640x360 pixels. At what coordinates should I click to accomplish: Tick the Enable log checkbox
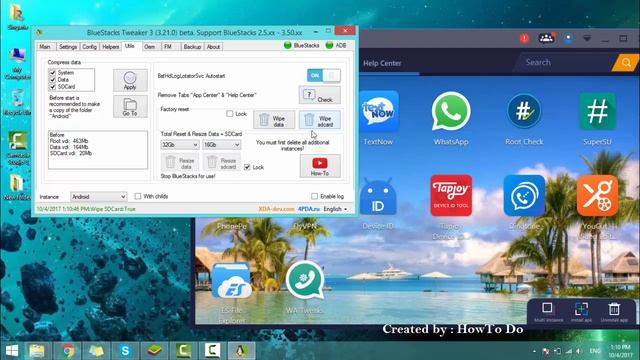(314, 196)
